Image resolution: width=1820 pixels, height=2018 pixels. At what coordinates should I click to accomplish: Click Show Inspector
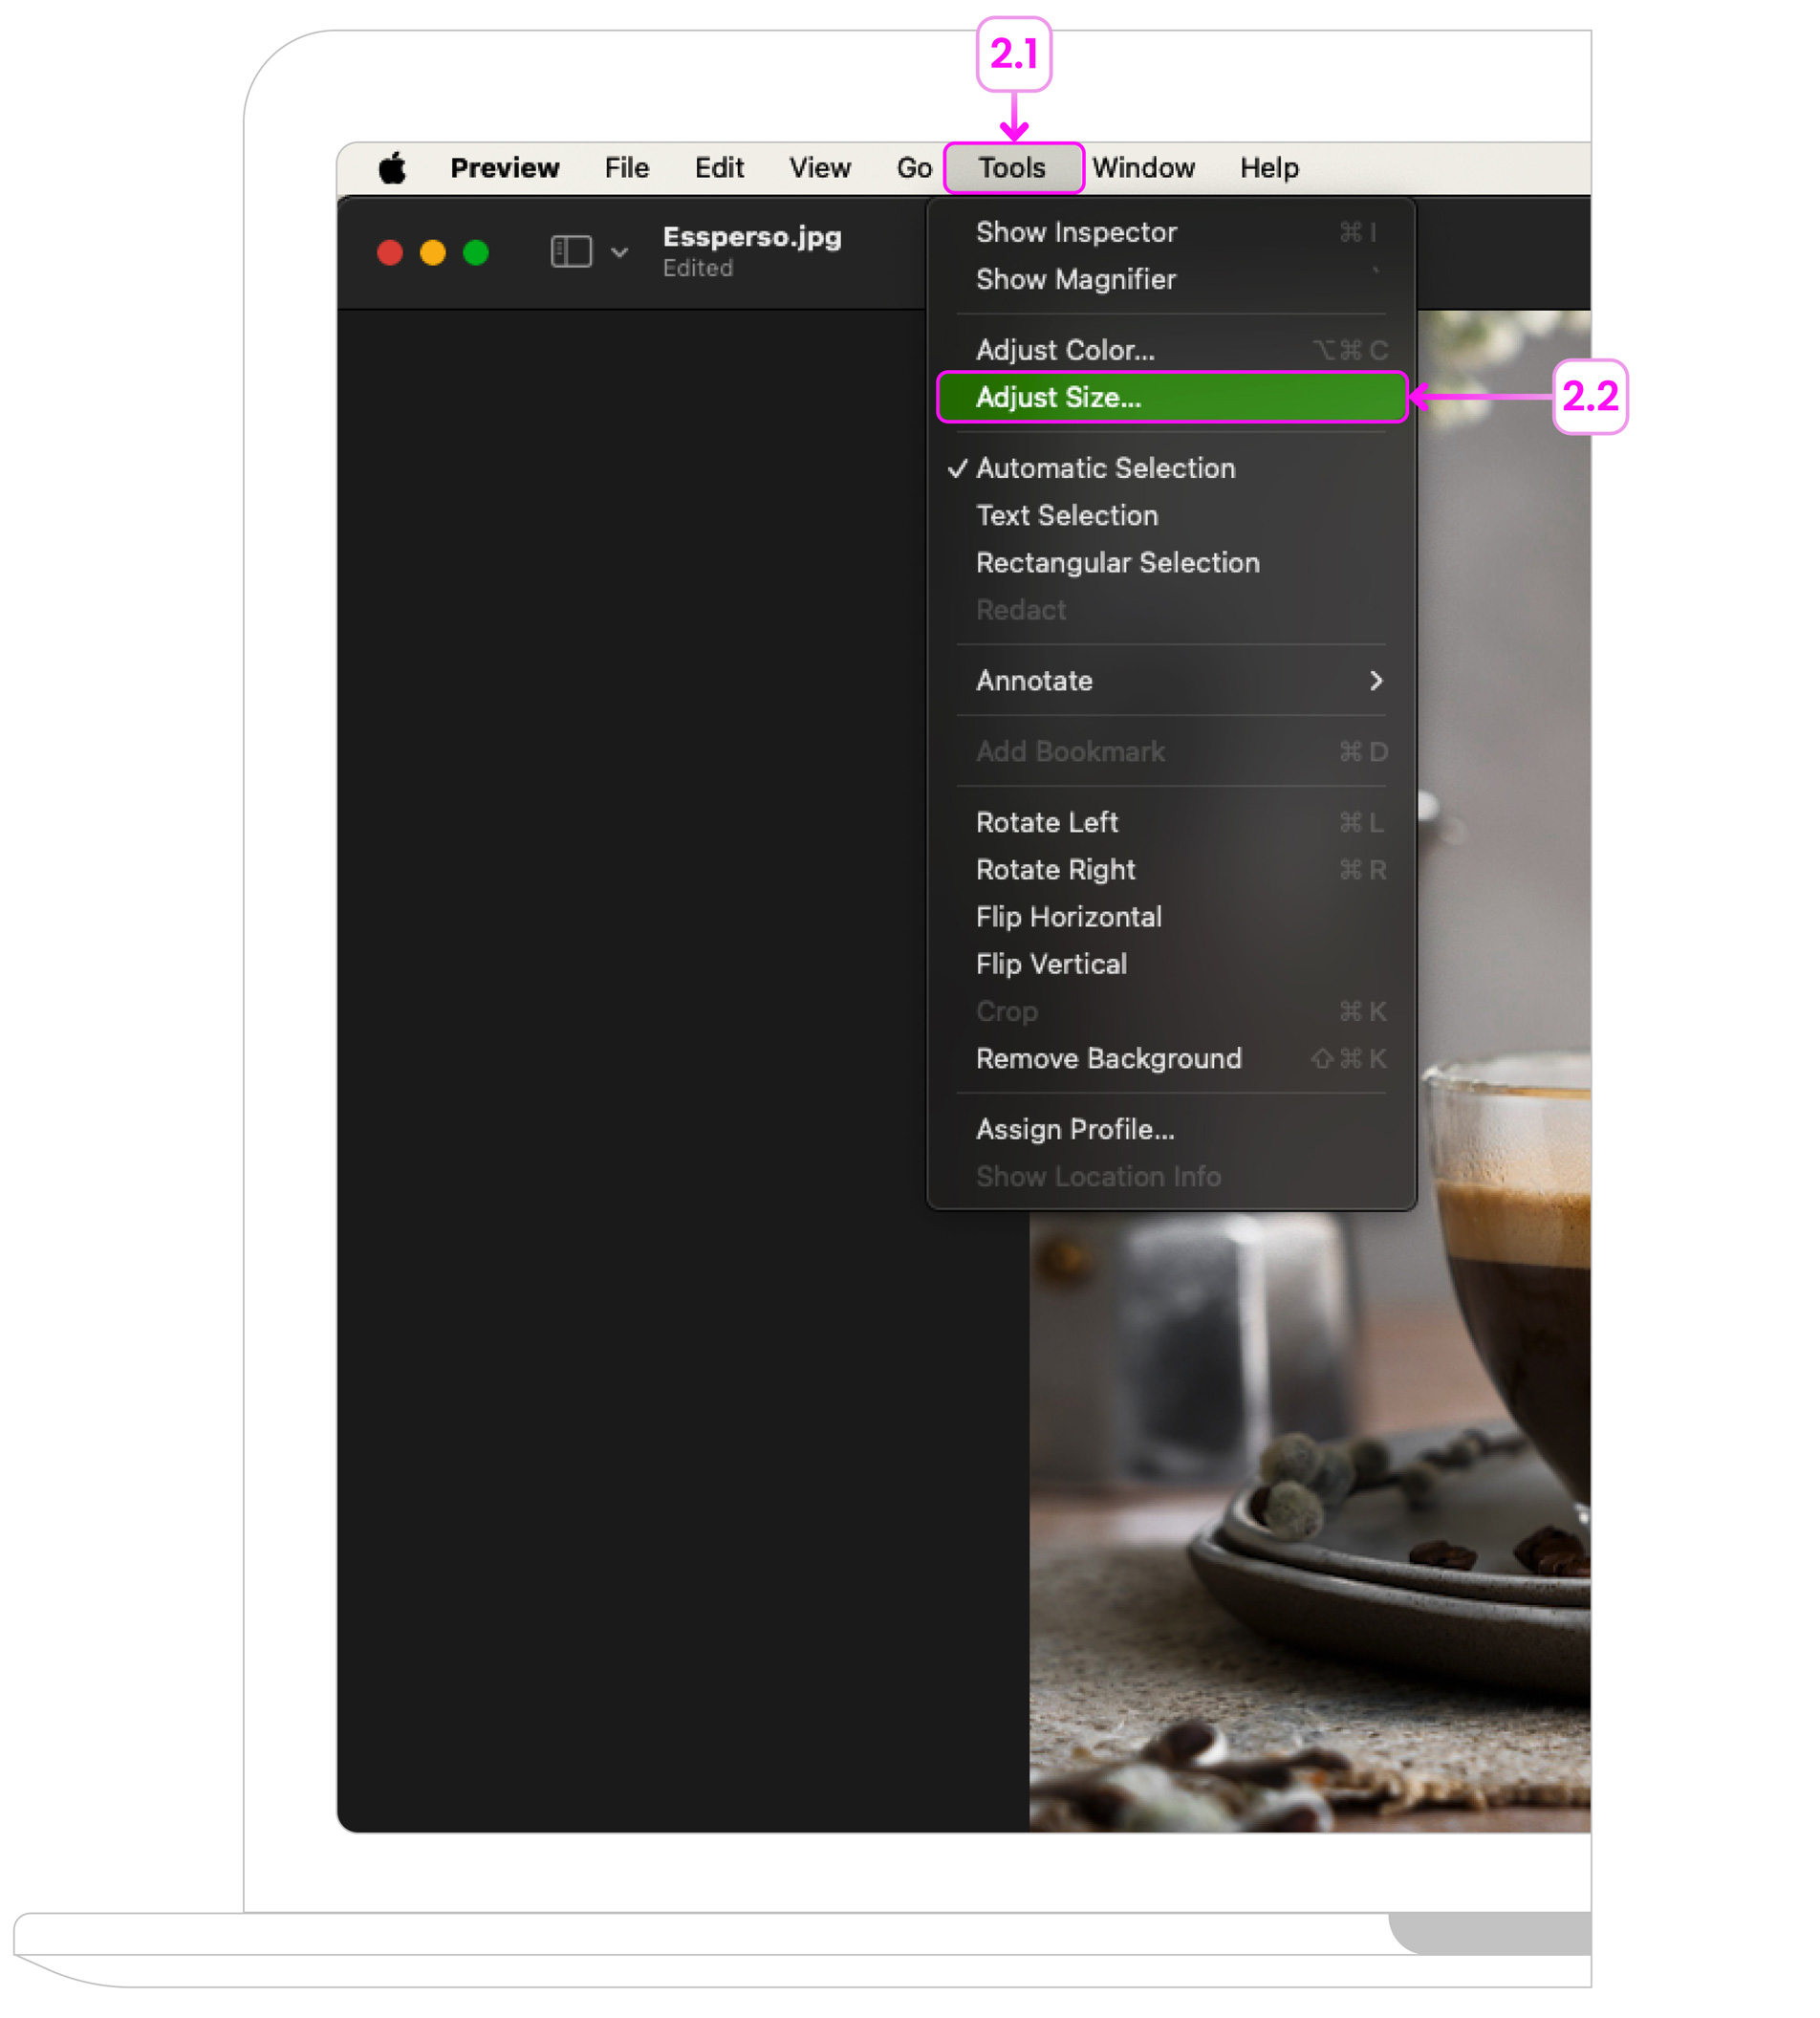(1076, 232)
